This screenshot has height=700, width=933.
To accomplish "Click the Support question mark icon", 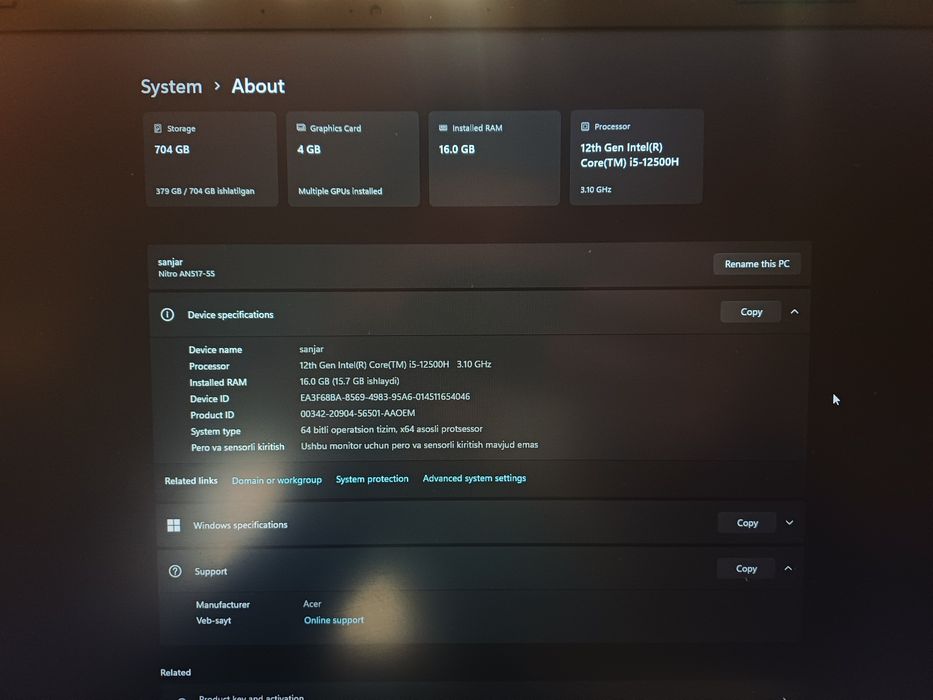I will (175, 571).
